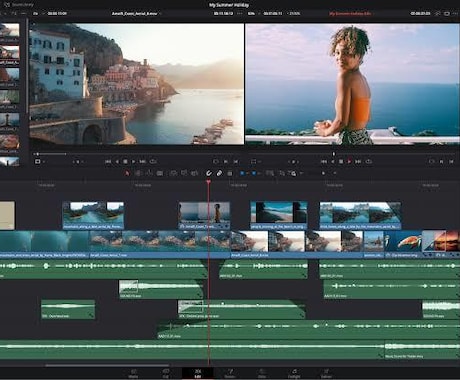460x380 pixels.
Task: Click the Replace Clip toolbar icon
Action: (195, 173)
